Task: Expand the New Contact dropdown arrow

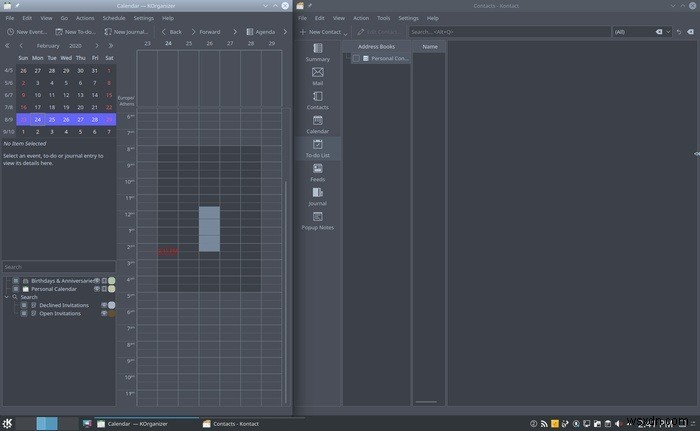Action: tap(346, 33)
